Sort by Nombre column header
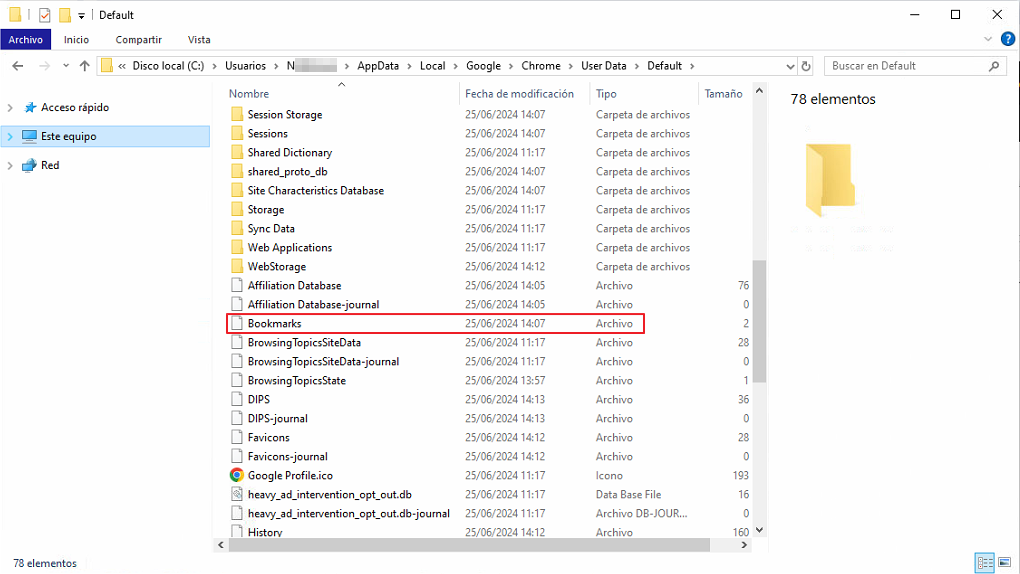 [x=248, y=94]
